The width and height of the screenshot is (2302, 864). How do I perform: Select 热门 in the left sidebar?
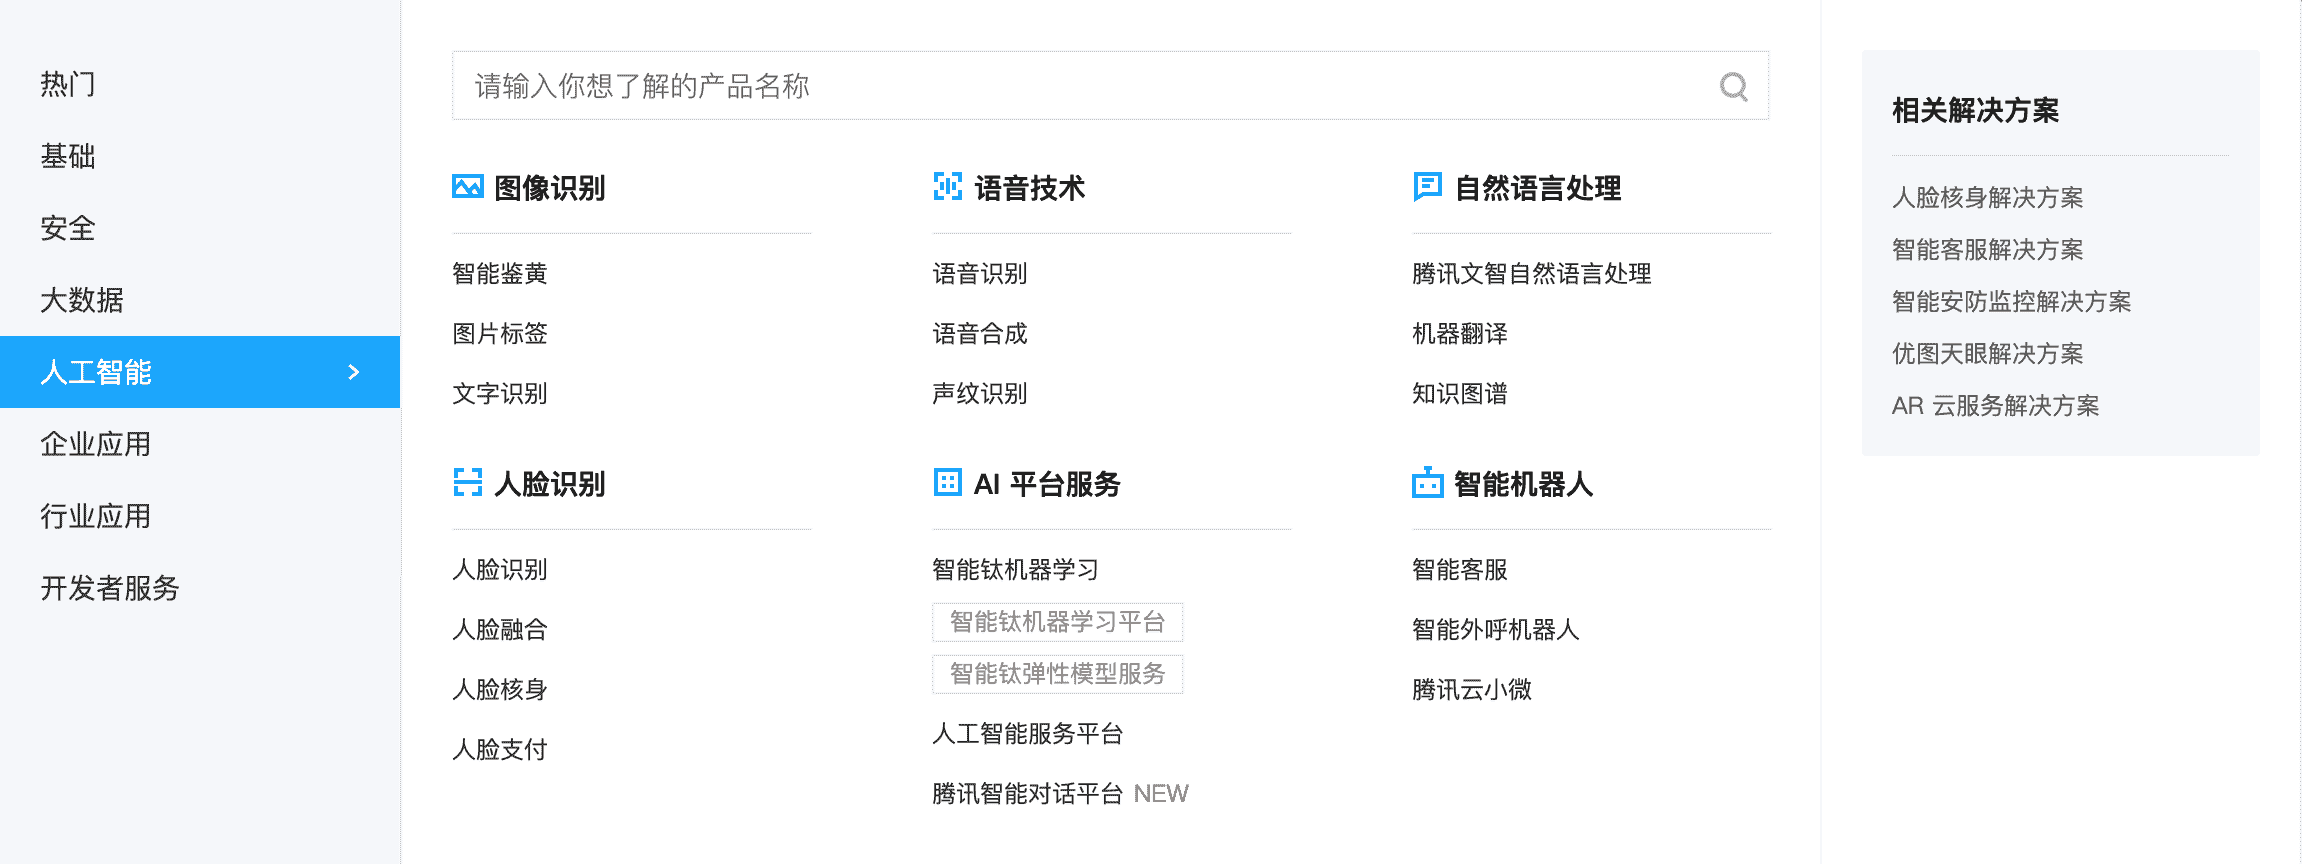pyautogui.click(x=68, y=84)
